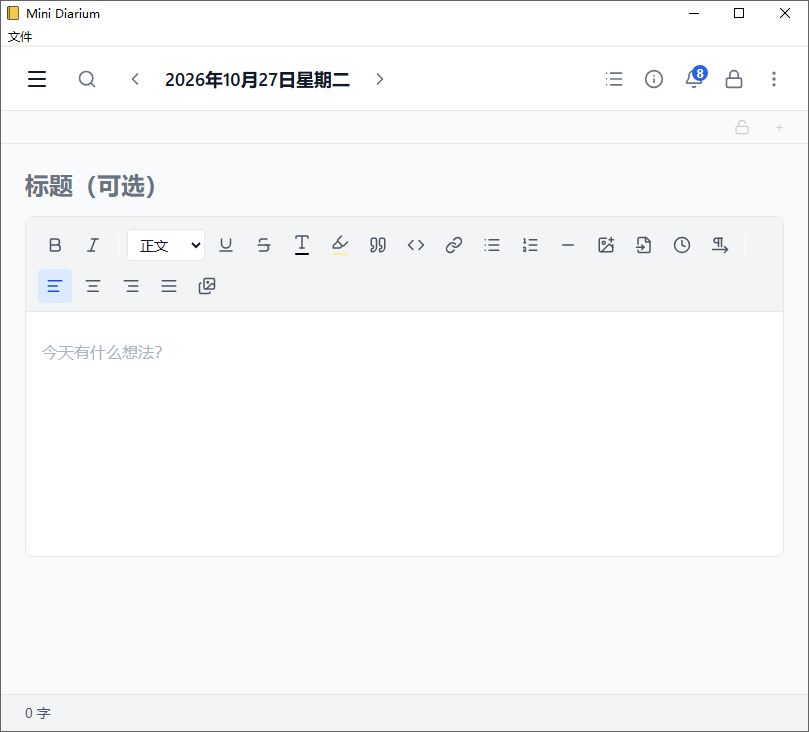This screenshot has width=809, height=732.
Task: Align text left
Action: pyautogui.click(x=55, y=286)
